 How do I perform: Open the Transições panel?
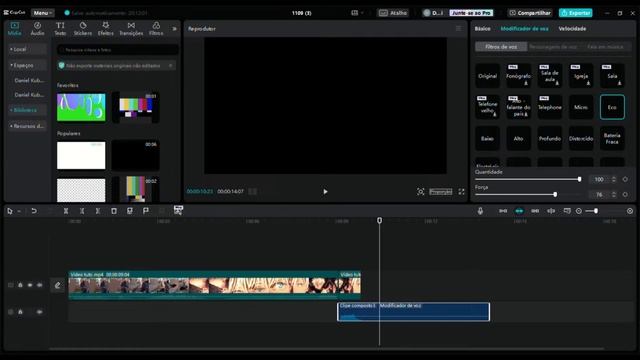[x=131, y=29]
